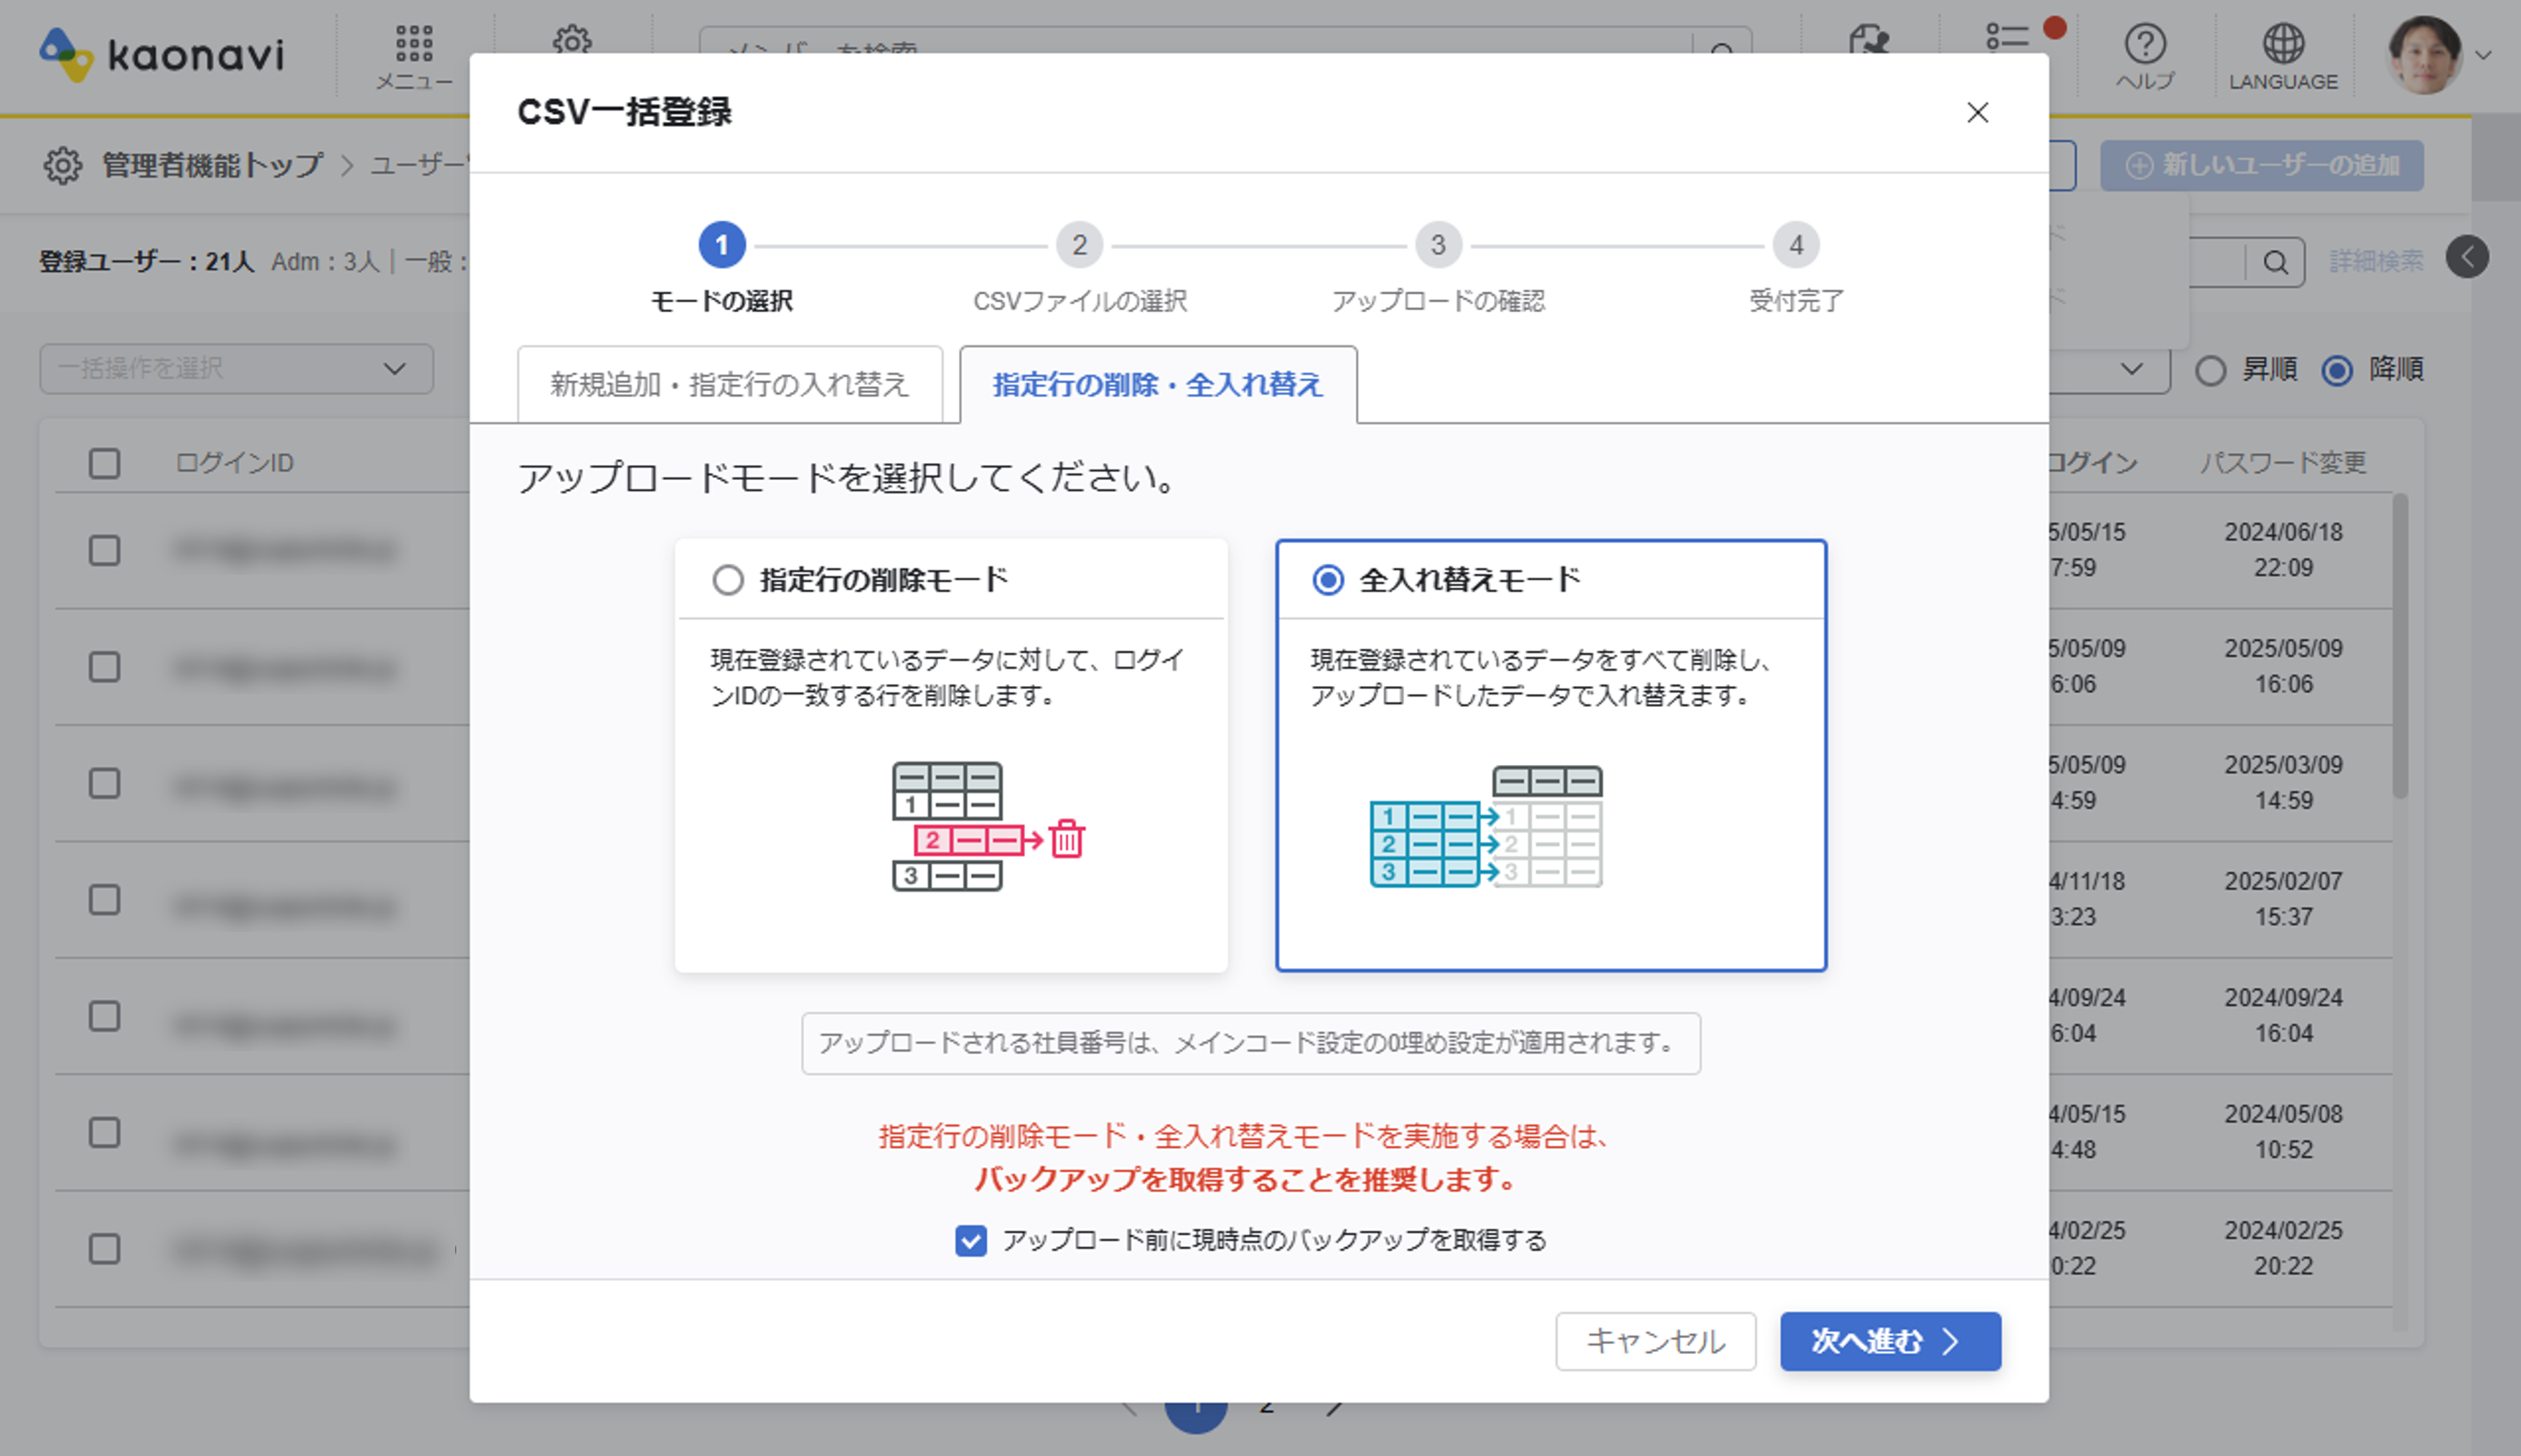Select 指定行の削除モード radio button

[728, 580]
